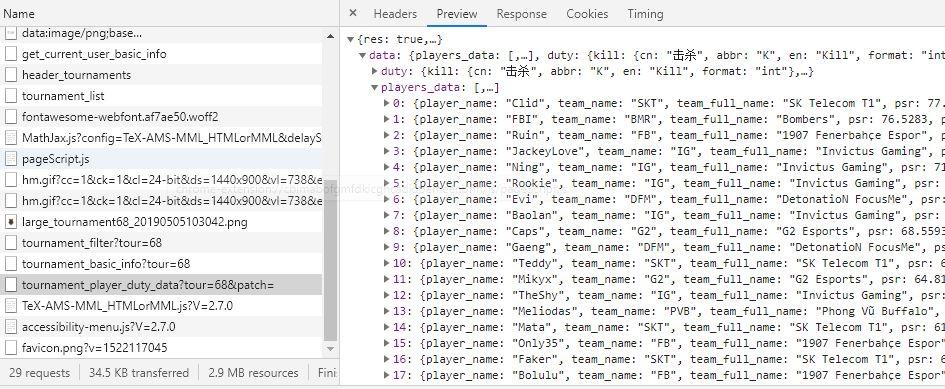Select the tournament_player_duty_data?tour=68&patch= request
Image resolution: width=945 pixels, height=389 pixels.
[x=161, y=285]
